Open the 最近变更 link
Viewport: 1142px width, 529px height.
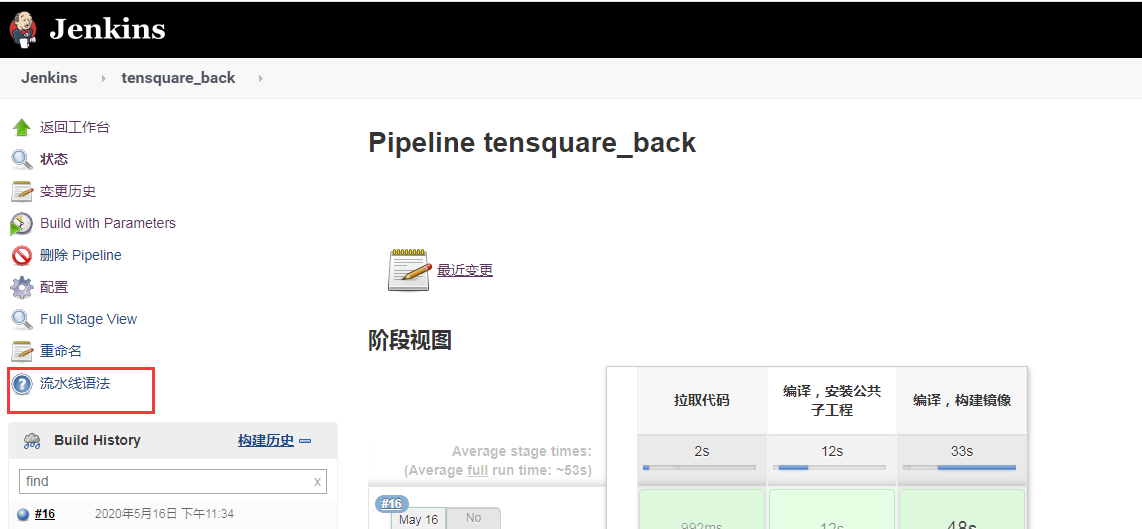pos(465,270)
